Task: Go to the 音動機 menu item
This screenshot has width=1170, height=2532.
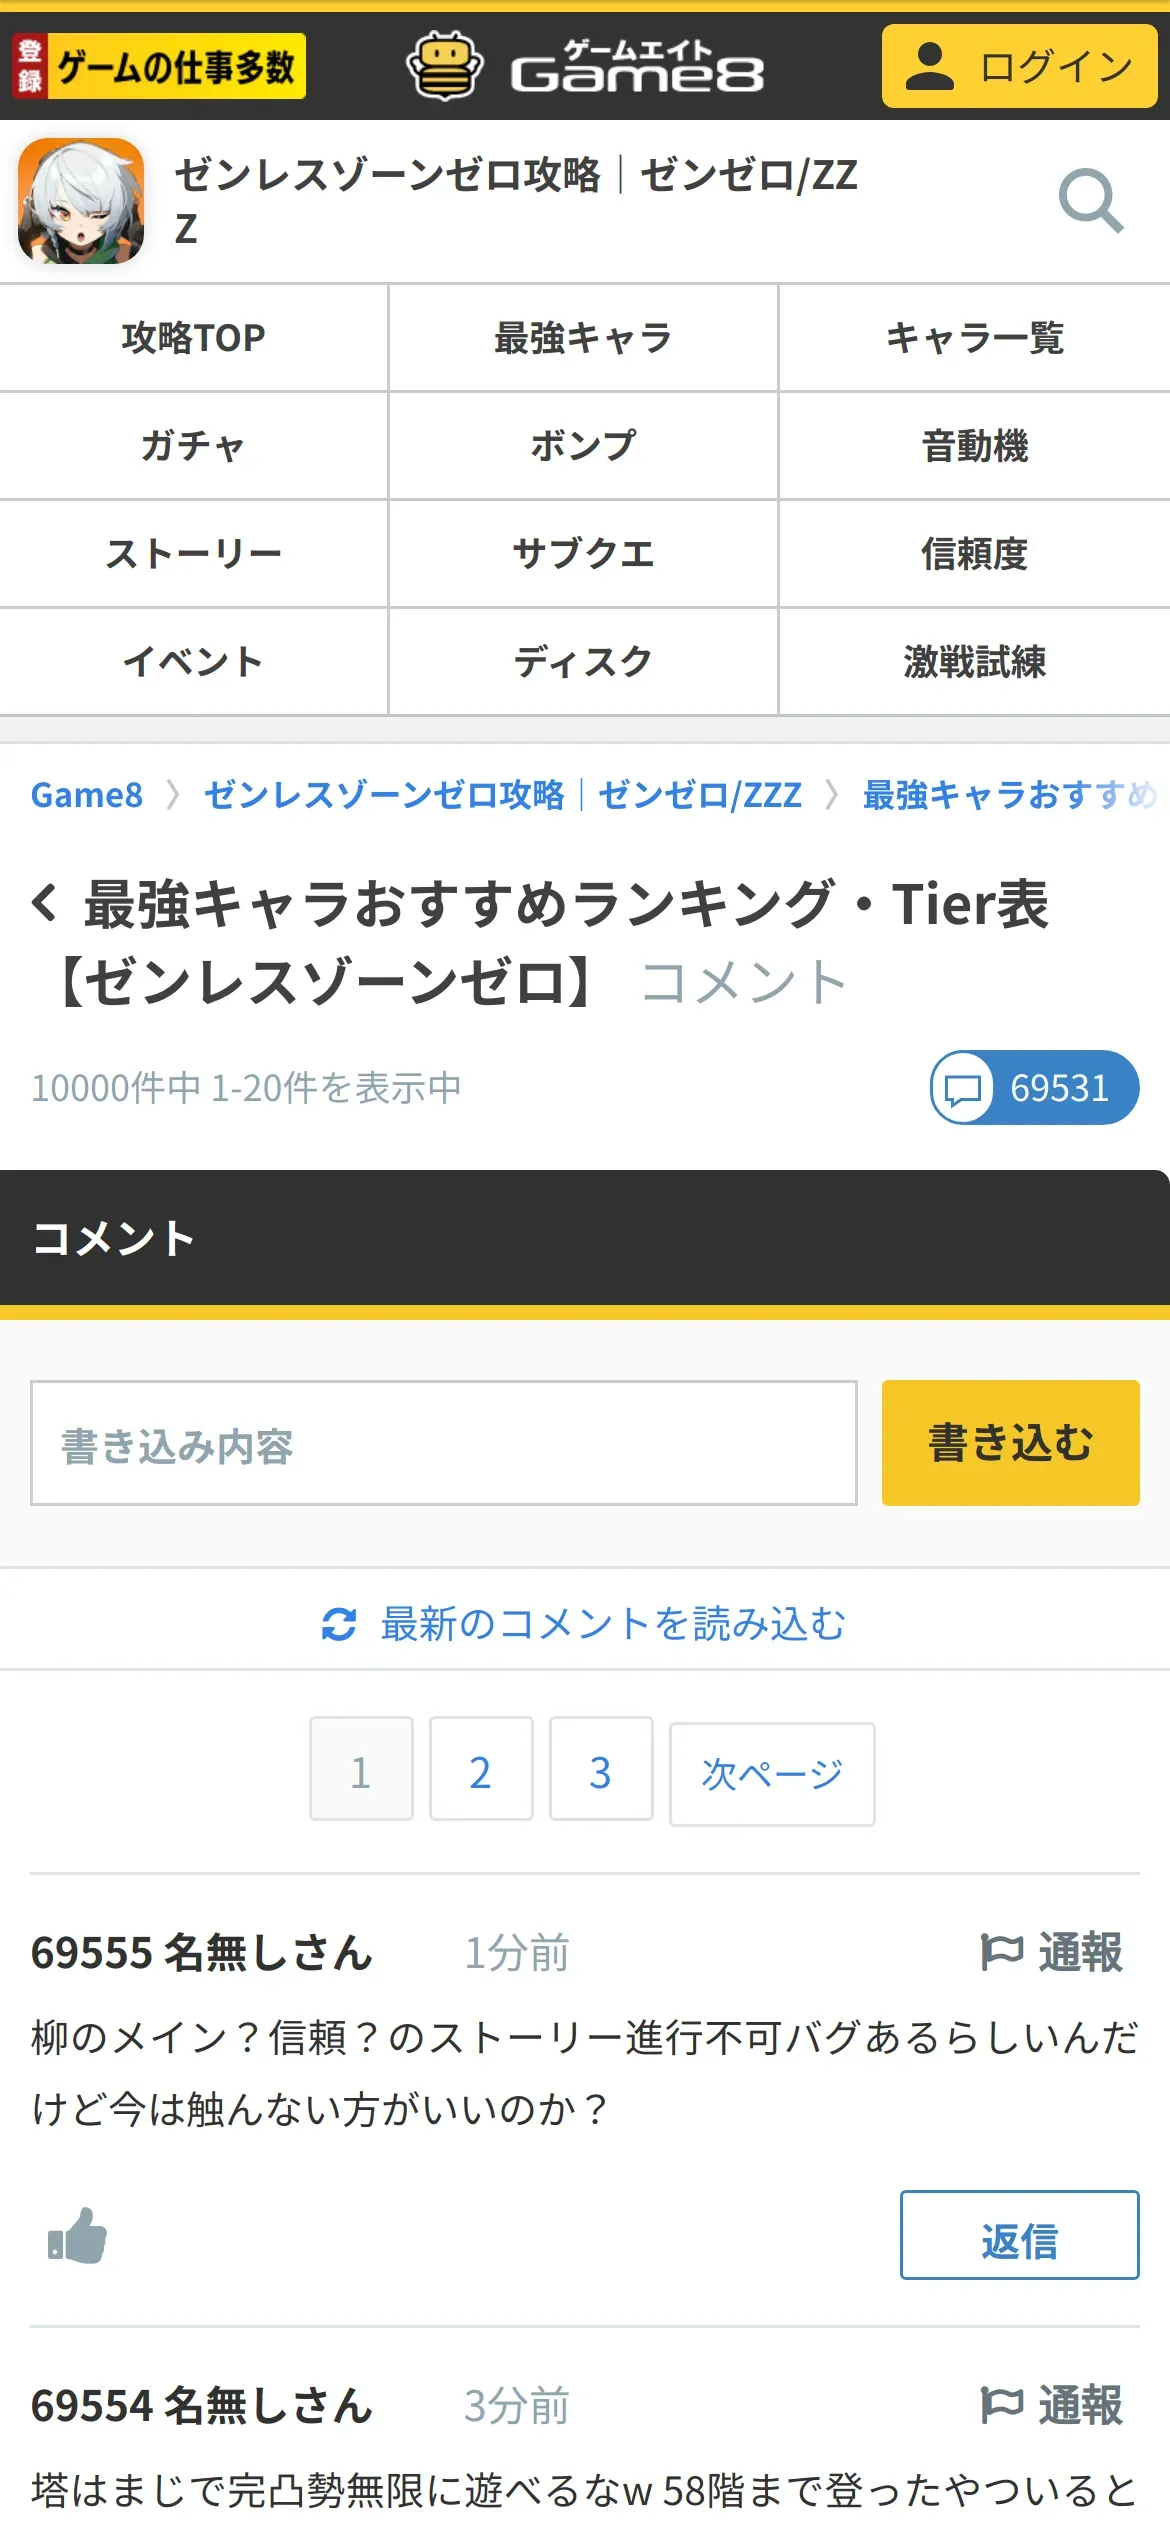Action: point(975,446)
